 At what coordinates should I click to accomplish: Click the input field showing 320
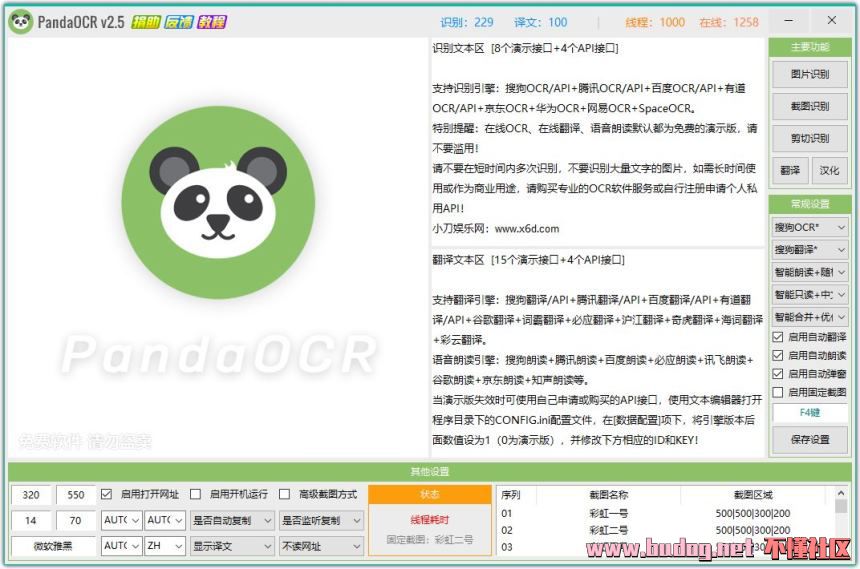(31, 494)
